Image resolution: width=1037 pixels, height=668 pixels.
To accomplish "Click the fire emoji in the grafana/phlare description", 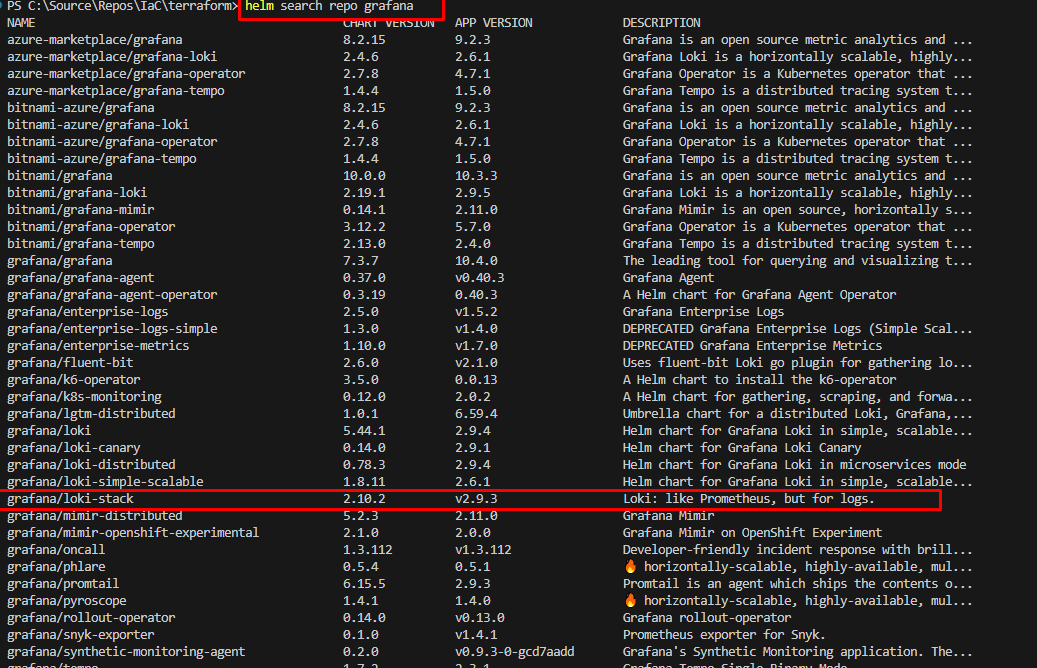I will tap(629, 567).
